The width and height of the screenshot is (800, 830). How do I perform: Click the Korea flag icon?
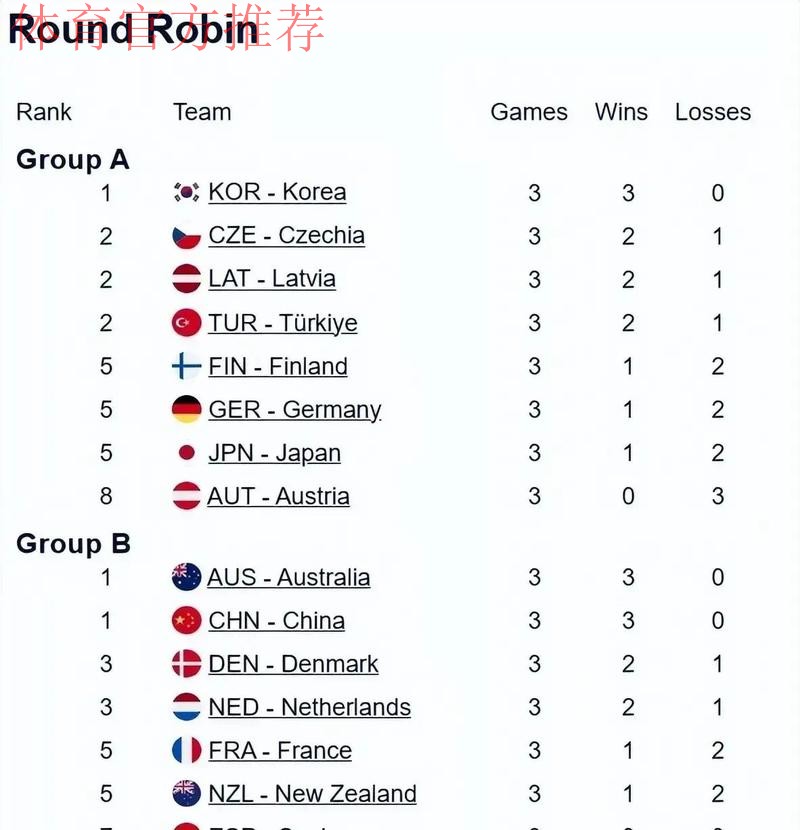point(186,192)
